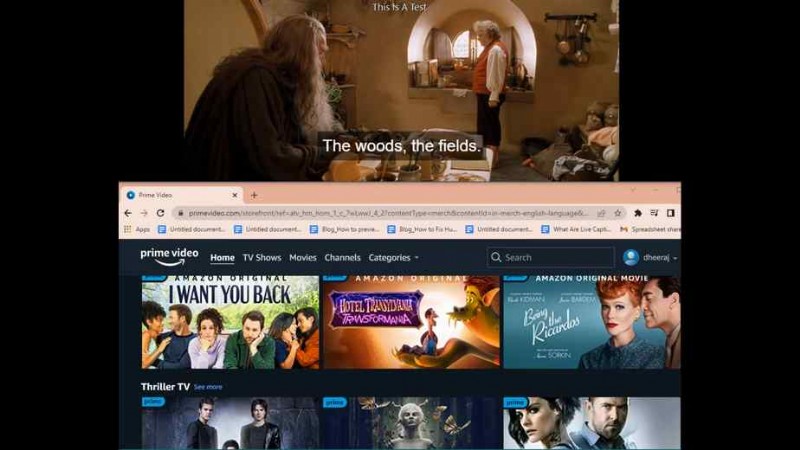Screen dimensions: 800x450
Task: Click the address bar URL
Action: (388, 213)
